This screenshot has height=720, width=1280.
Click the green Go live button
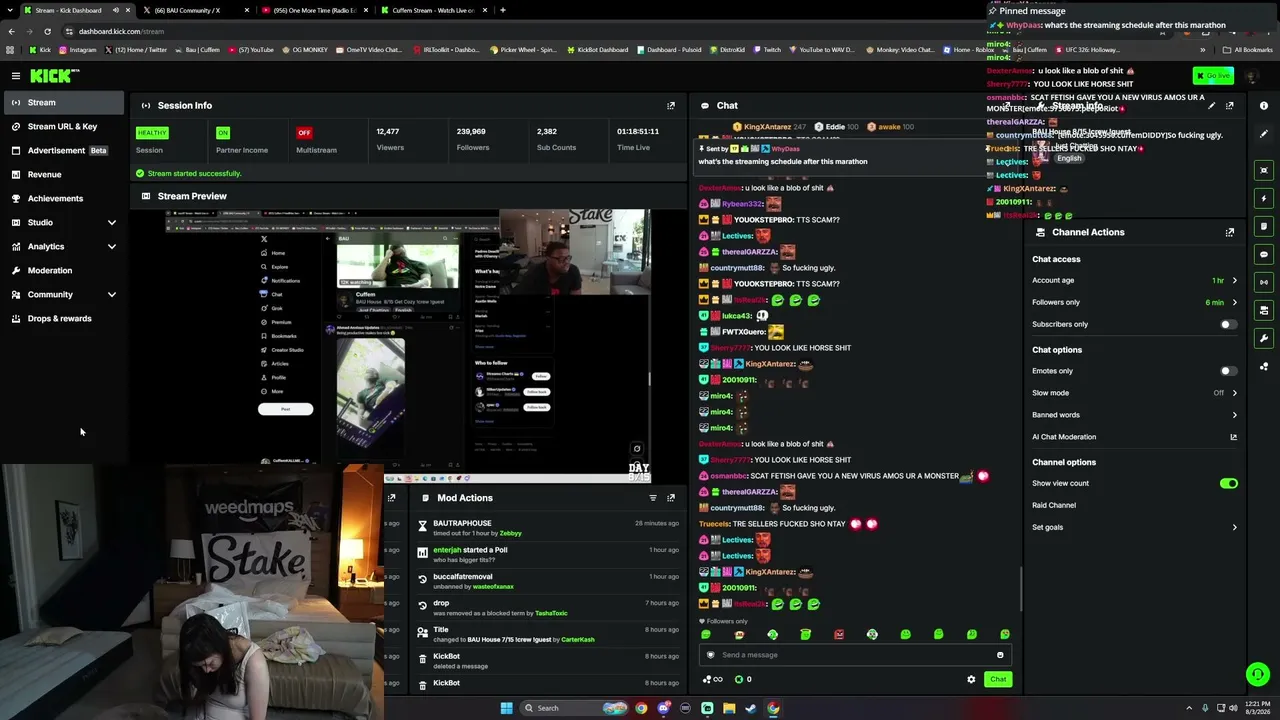tap(1213, 76)
